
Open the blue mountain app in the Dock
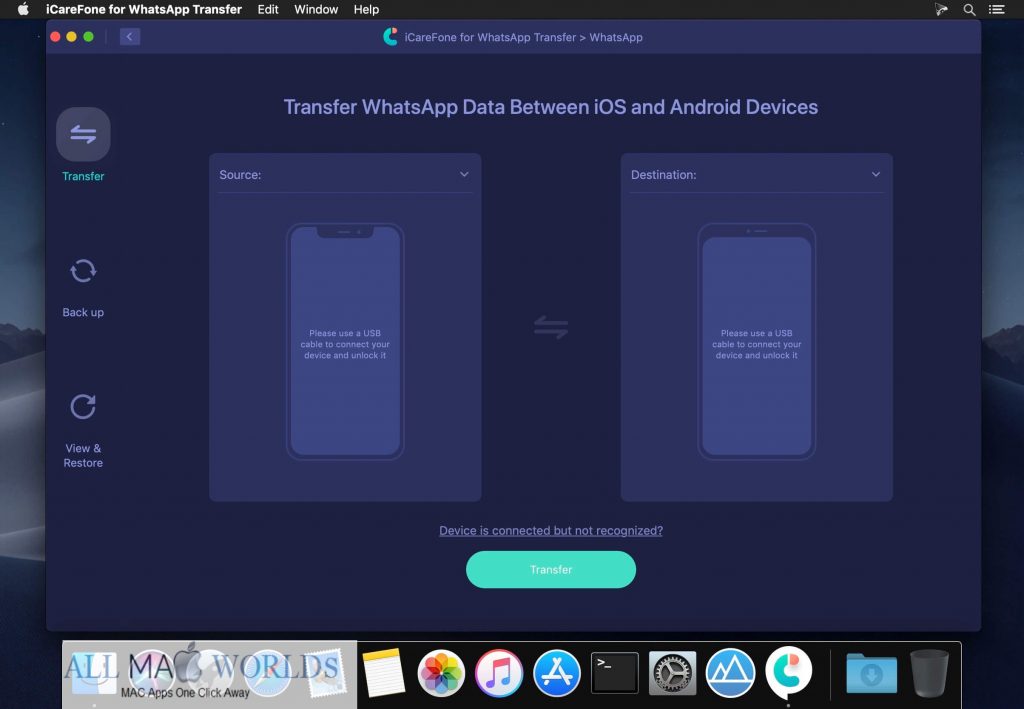coord(730,672)
